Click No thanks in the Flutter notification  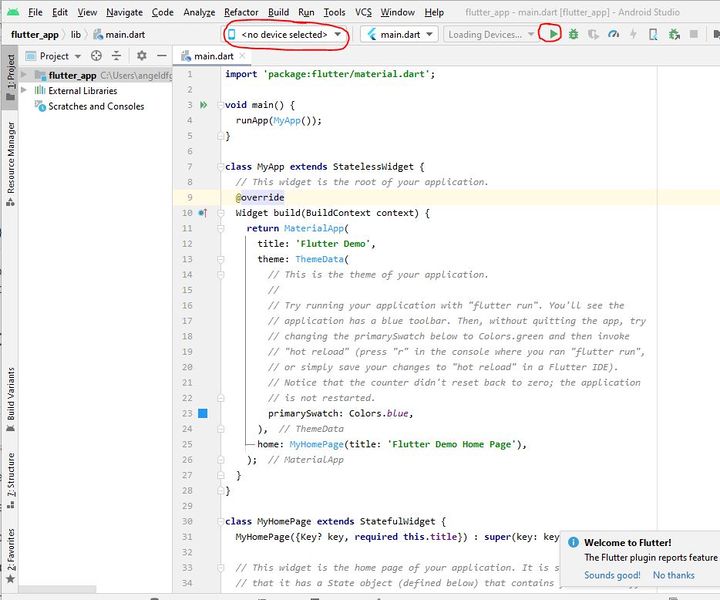coord(673,575)
